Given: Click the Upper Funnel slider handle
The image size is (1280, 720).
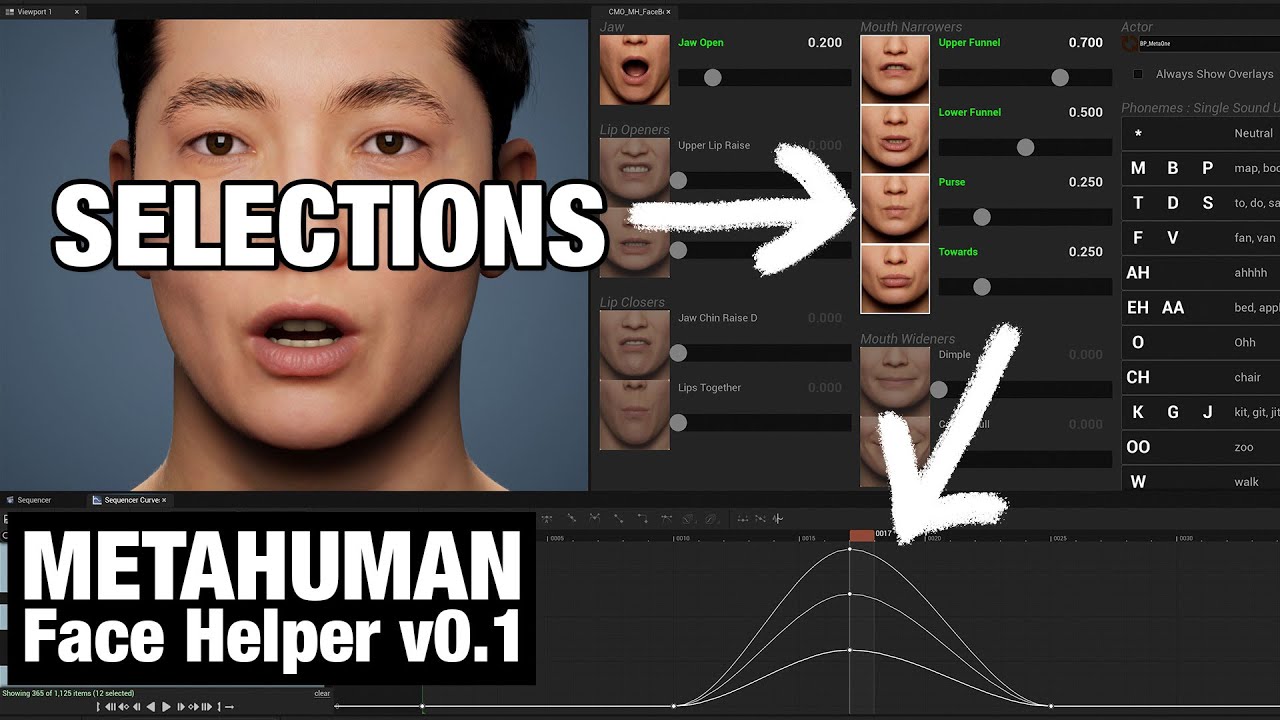Looking at the screenshot, I should (x=1060, y=77).
